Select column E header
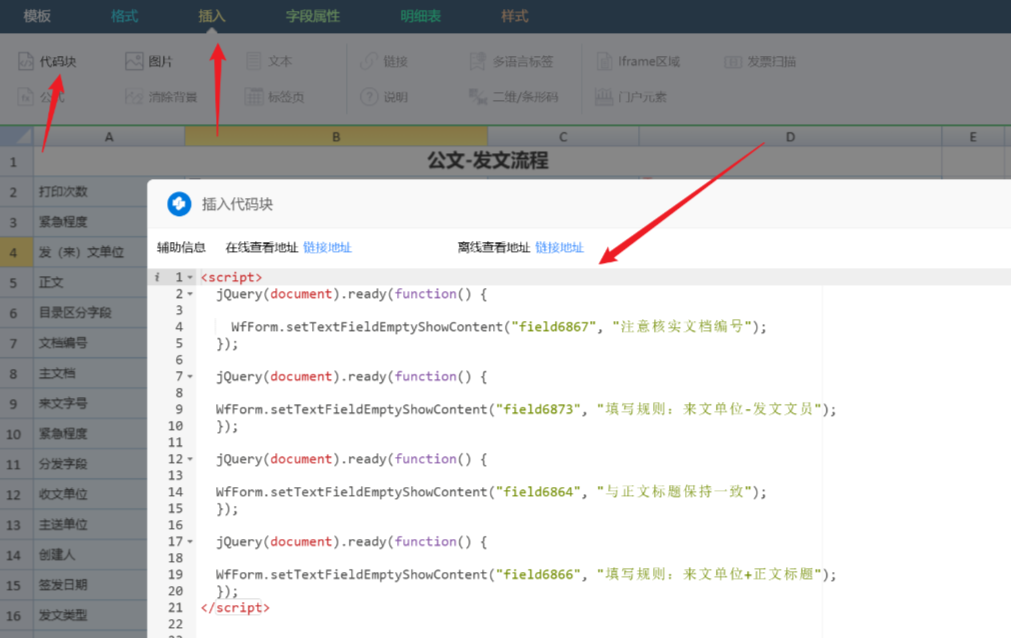The image size is (1011, 638). coord(973,137)
